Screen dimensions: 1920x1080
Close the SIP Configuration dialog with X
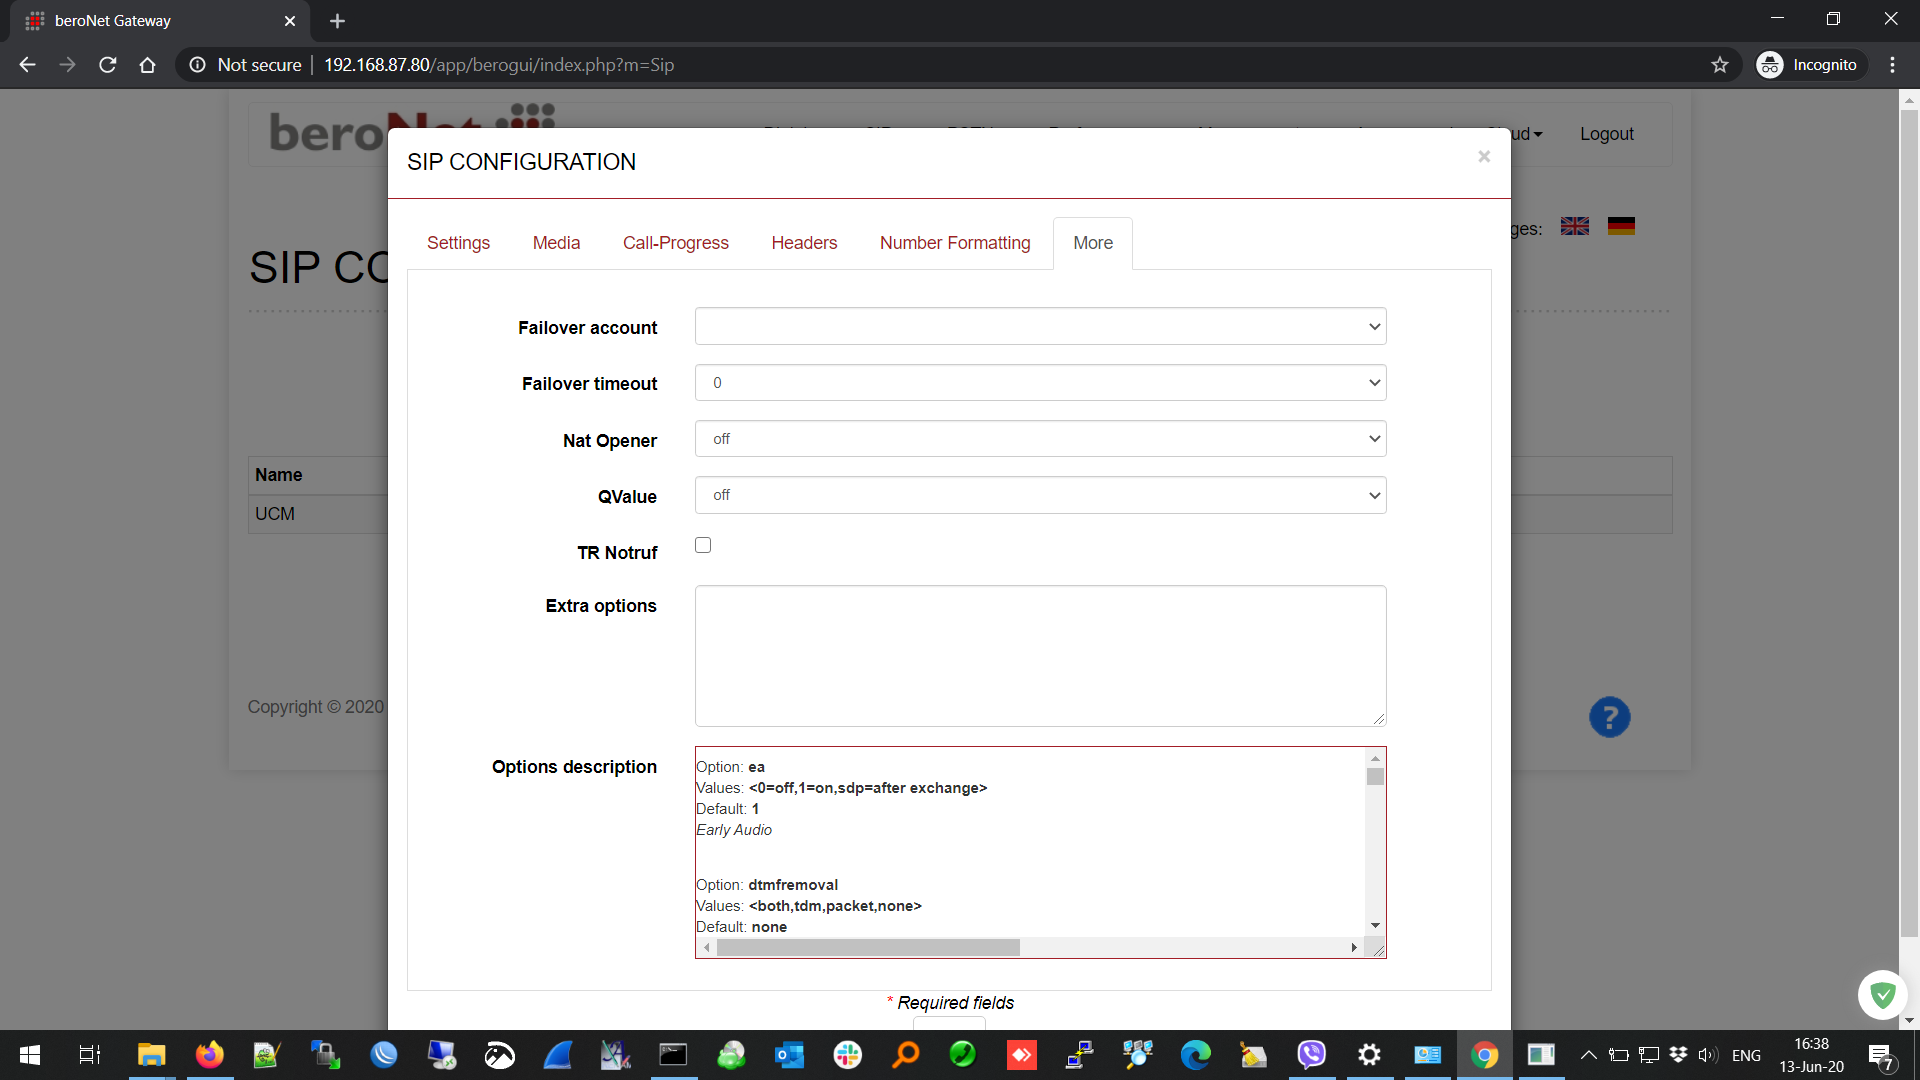tap(1484, 157)
